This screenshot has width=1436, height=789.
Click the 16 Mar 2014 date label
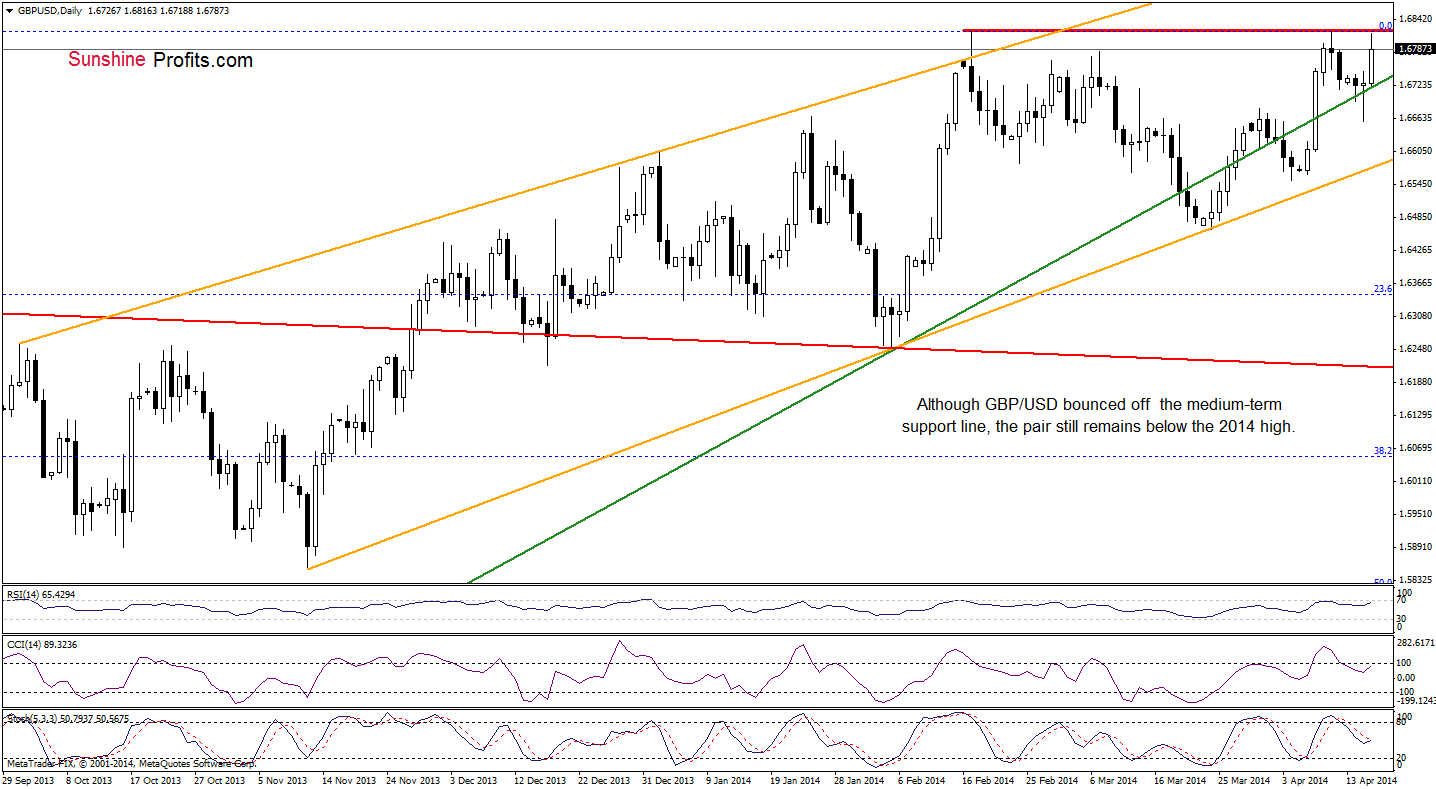tap(1178, 779)
